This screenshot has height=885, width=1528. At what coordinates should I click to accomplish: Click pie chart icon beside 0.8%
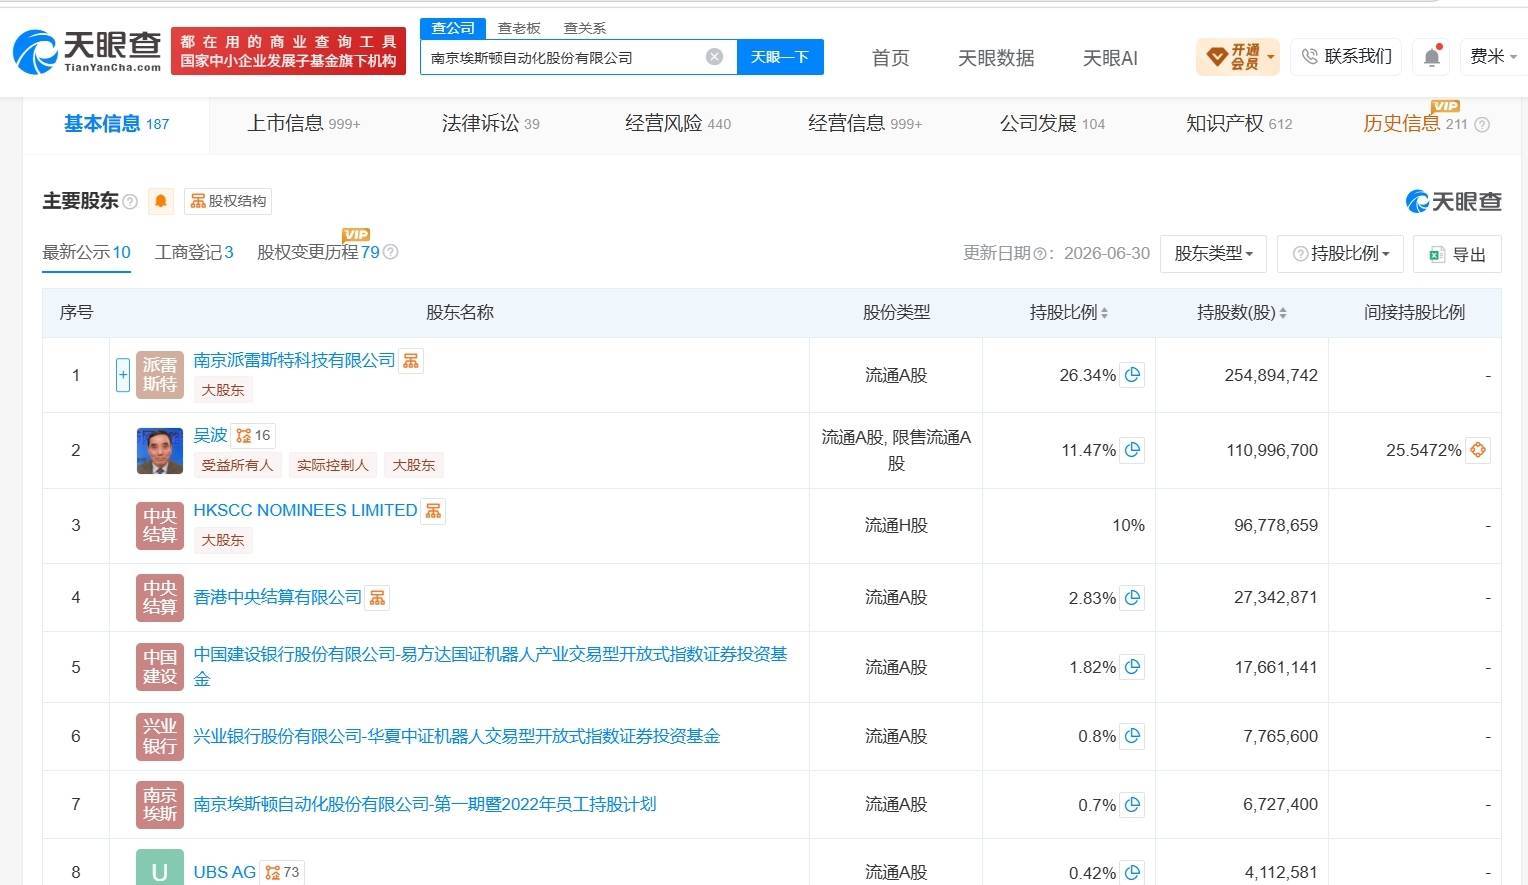click(1132, 736)
